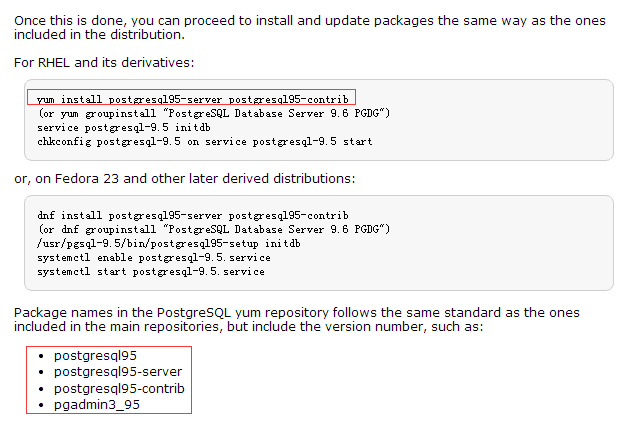Click the "Once this is done" paragraph

tap(309, 27)
